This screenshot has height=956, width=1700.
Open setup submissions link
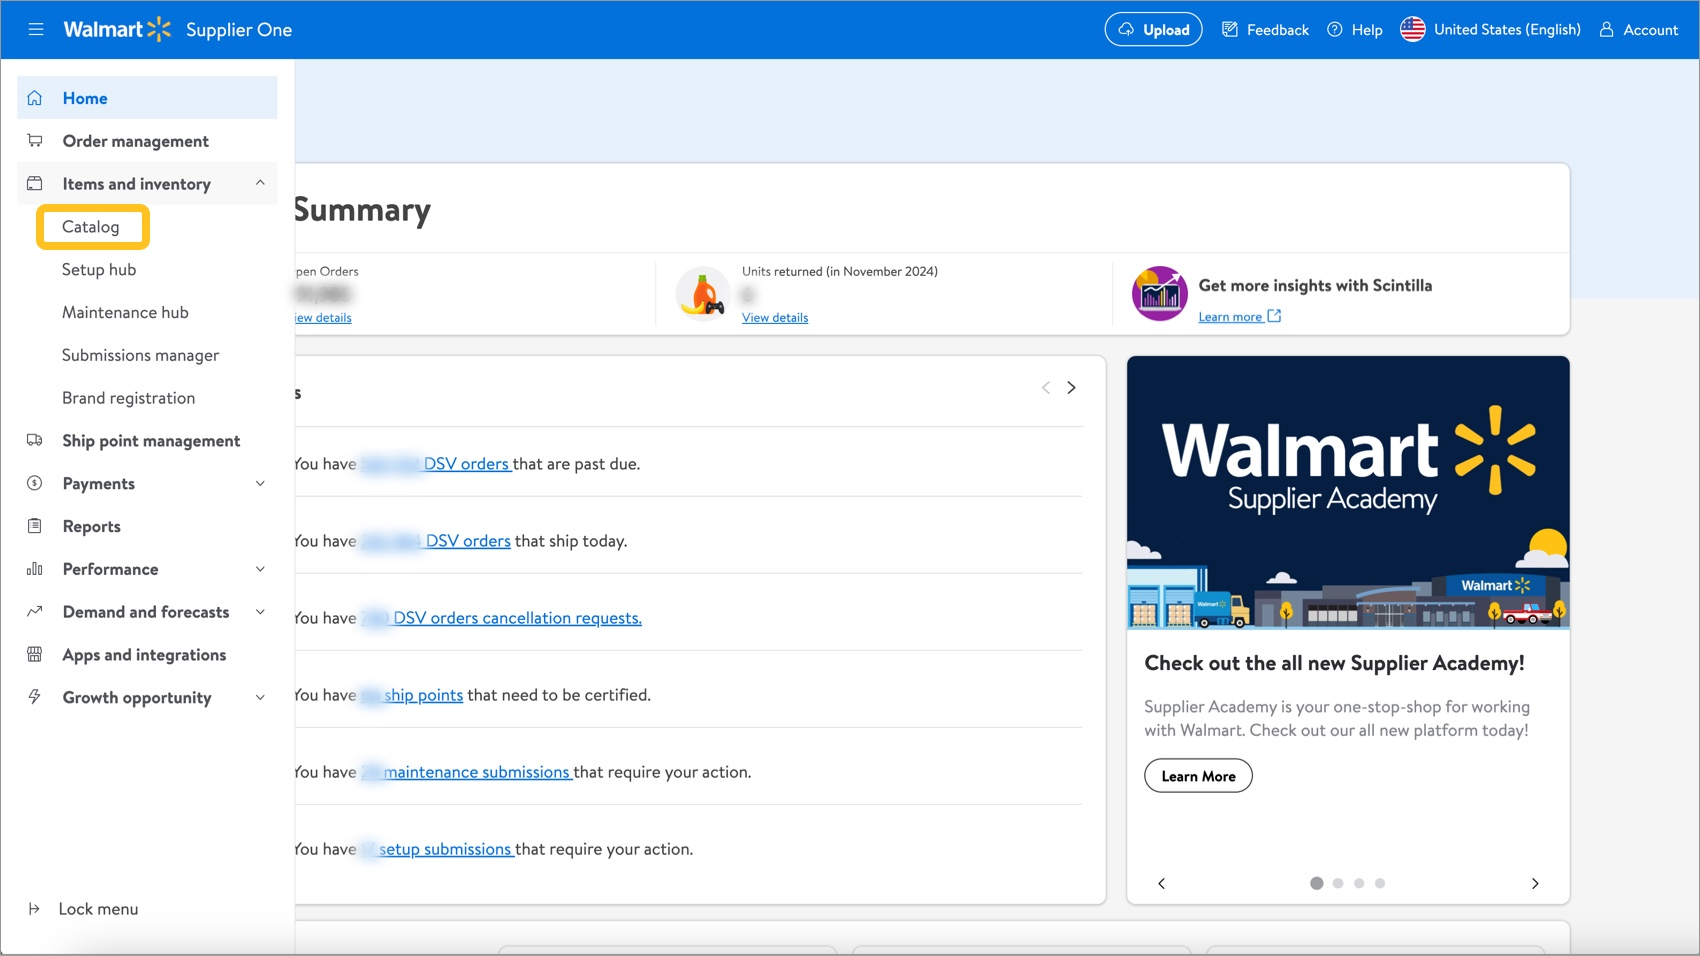click(437, 849)
